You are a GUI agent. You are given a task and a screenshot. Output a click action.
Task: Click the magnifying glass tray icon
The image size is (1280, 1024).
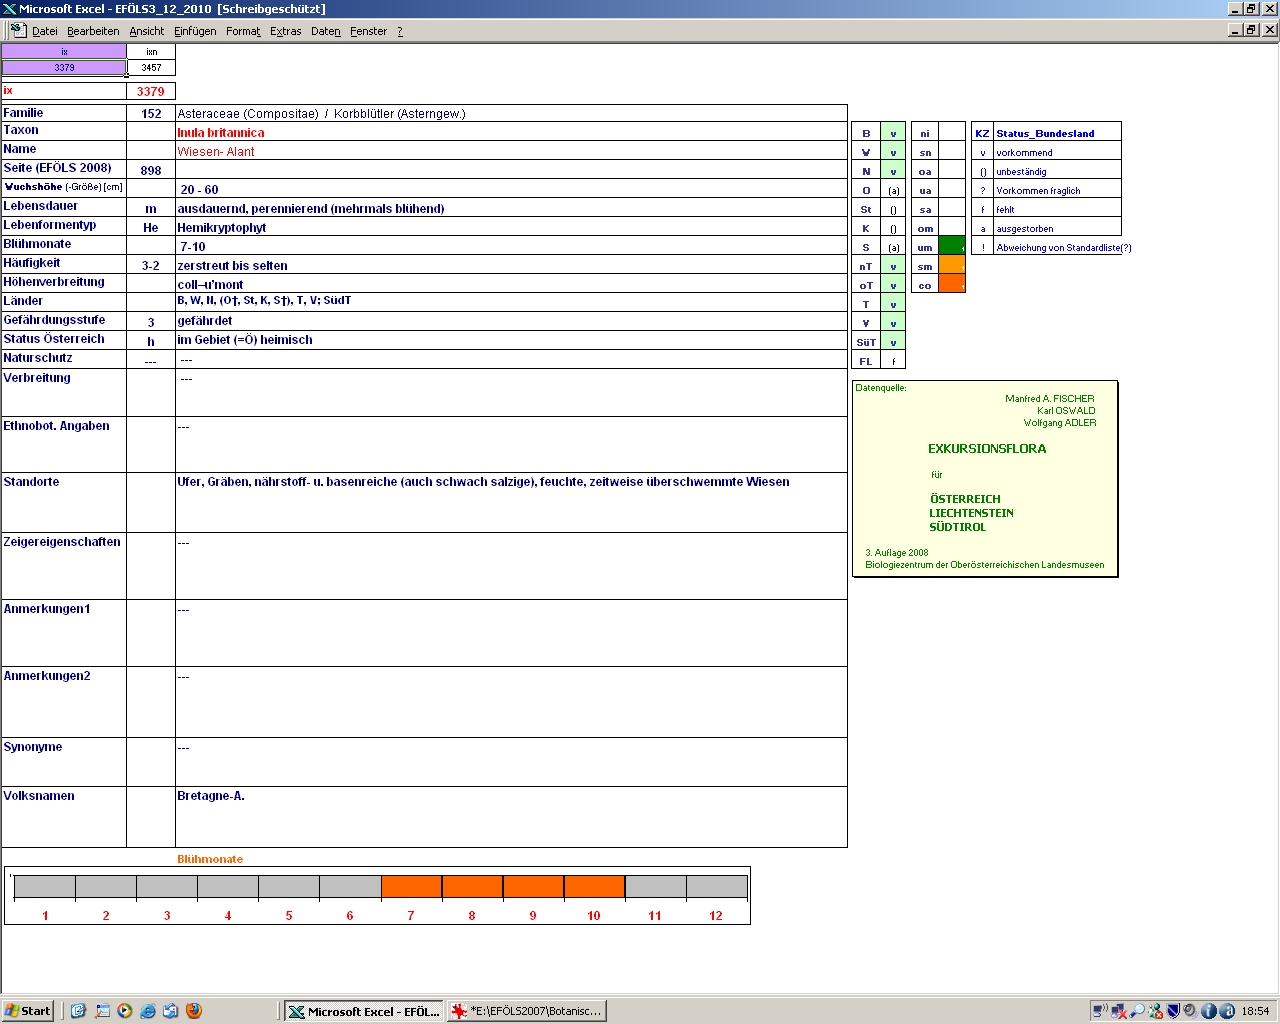1137,1011
